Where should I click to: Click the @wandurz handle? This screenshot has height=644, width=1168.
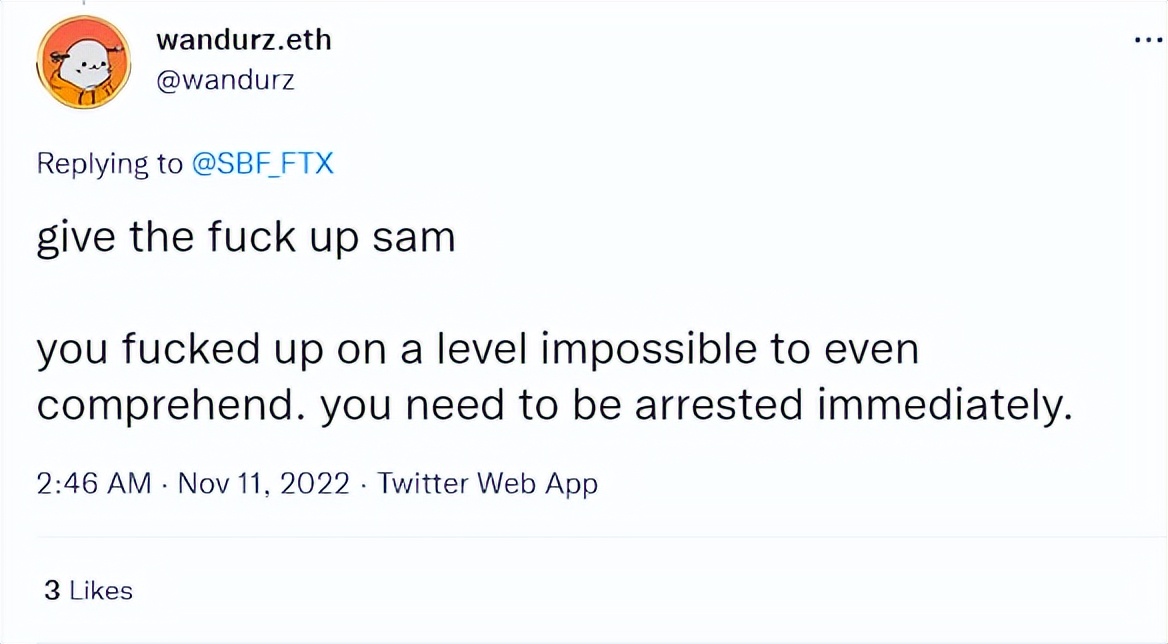coord(226,80)
